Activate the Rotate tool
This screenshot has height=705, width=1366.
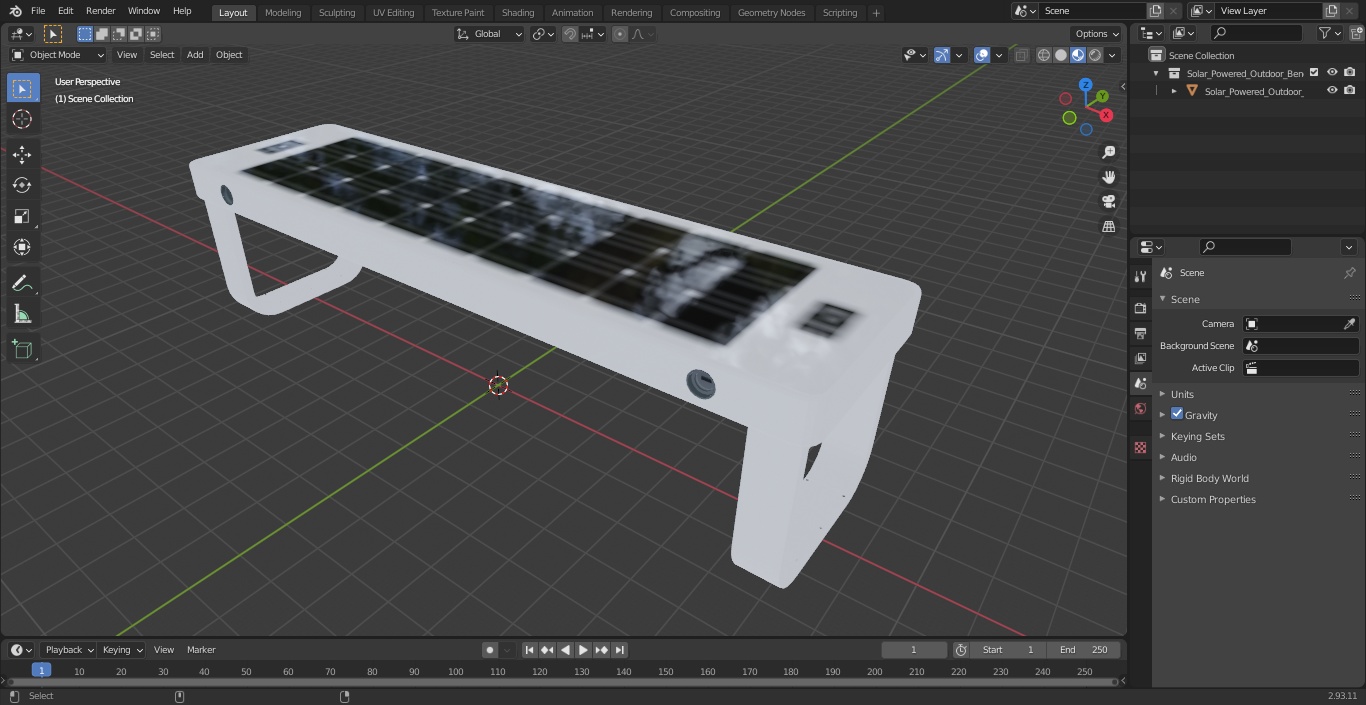pos(22,185)
